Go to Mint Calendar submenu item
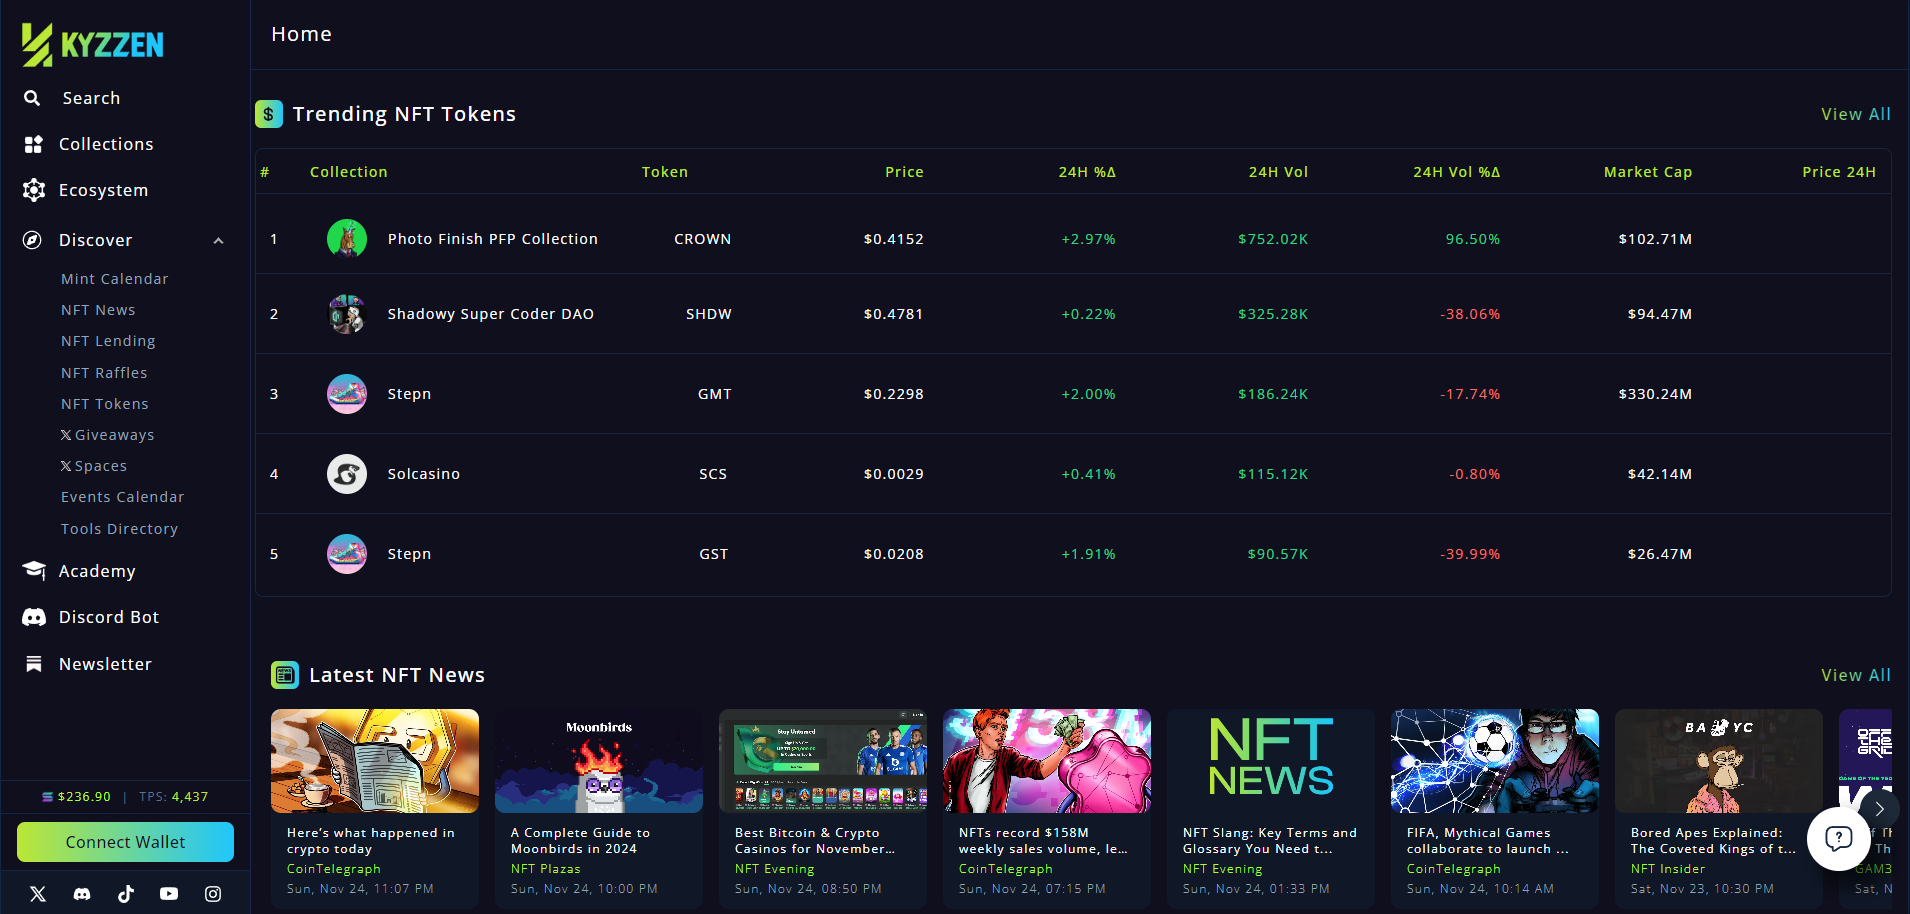This screenshot has width=1910, height=914. (114, 279)
